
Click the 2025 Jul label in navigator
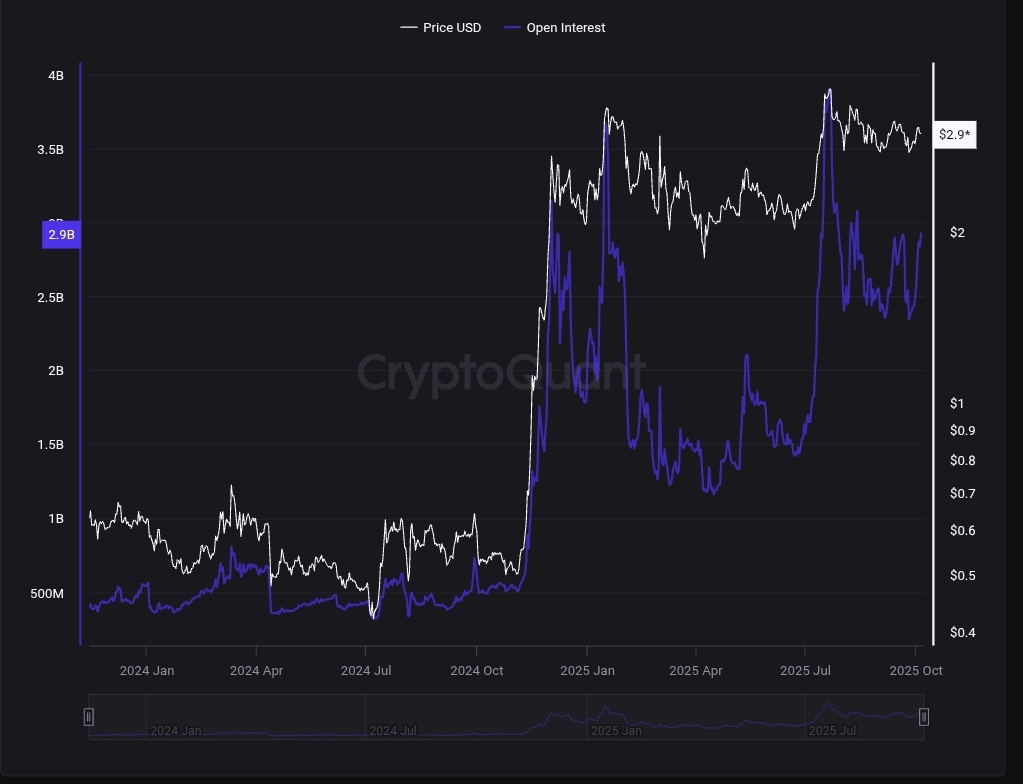pos(833,731)
